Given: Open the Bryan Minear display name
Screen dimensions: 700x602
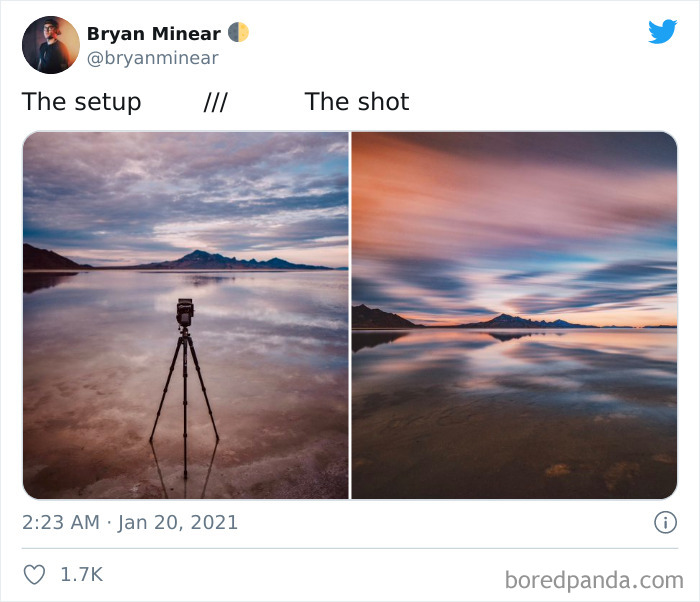Looking at the screenshot, I should pos(154,33).
